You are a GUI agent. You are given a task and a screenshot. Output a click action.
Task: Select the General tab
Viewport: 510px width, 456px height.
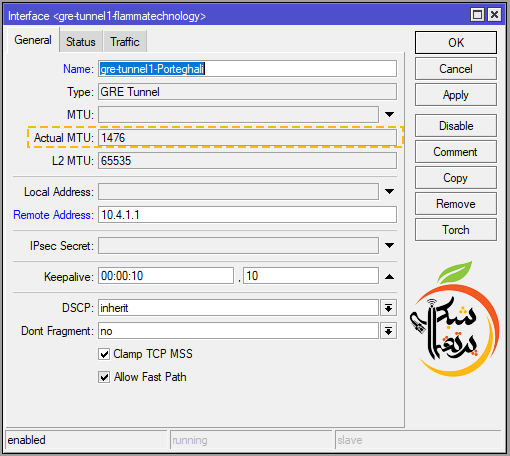[33, 40]
